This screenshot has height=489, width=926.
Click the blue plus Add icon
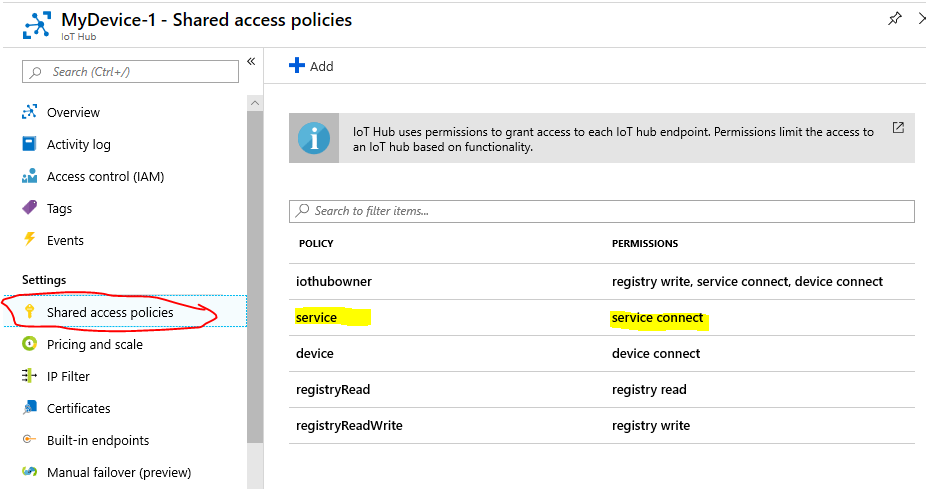click(297, 65)
